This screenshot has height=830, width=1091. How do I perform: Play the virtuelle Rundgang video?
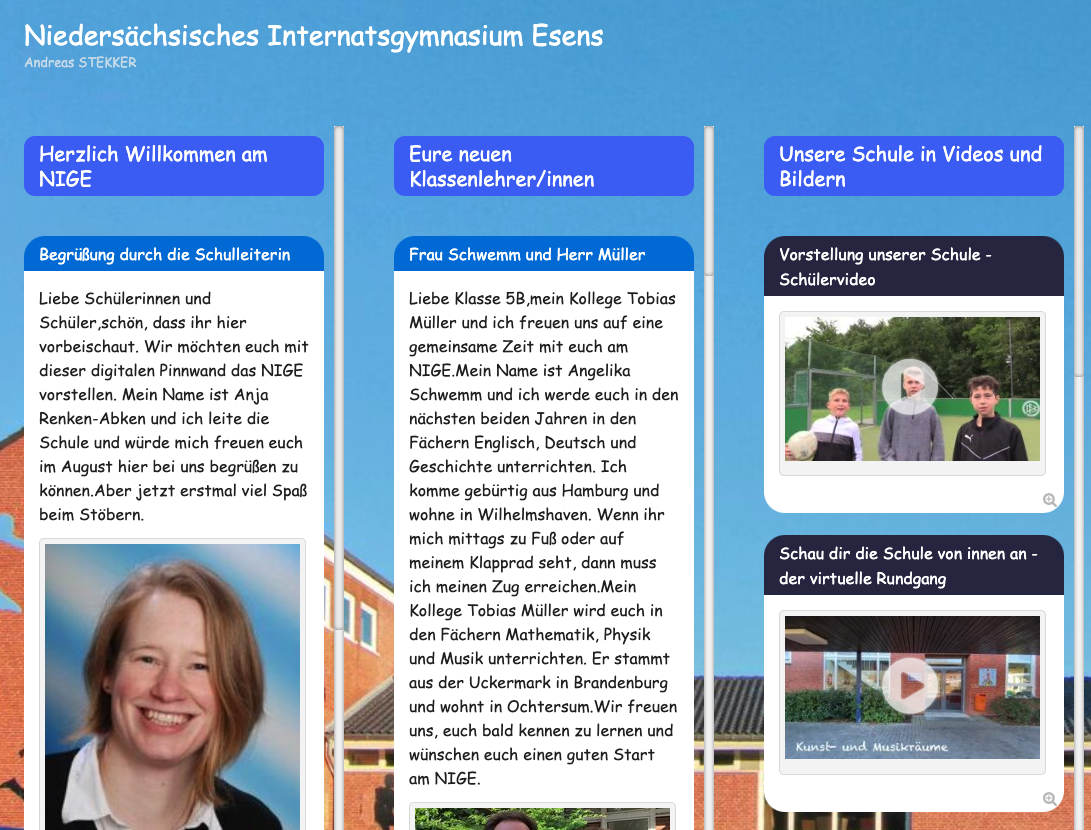click(x=909, y=686)
